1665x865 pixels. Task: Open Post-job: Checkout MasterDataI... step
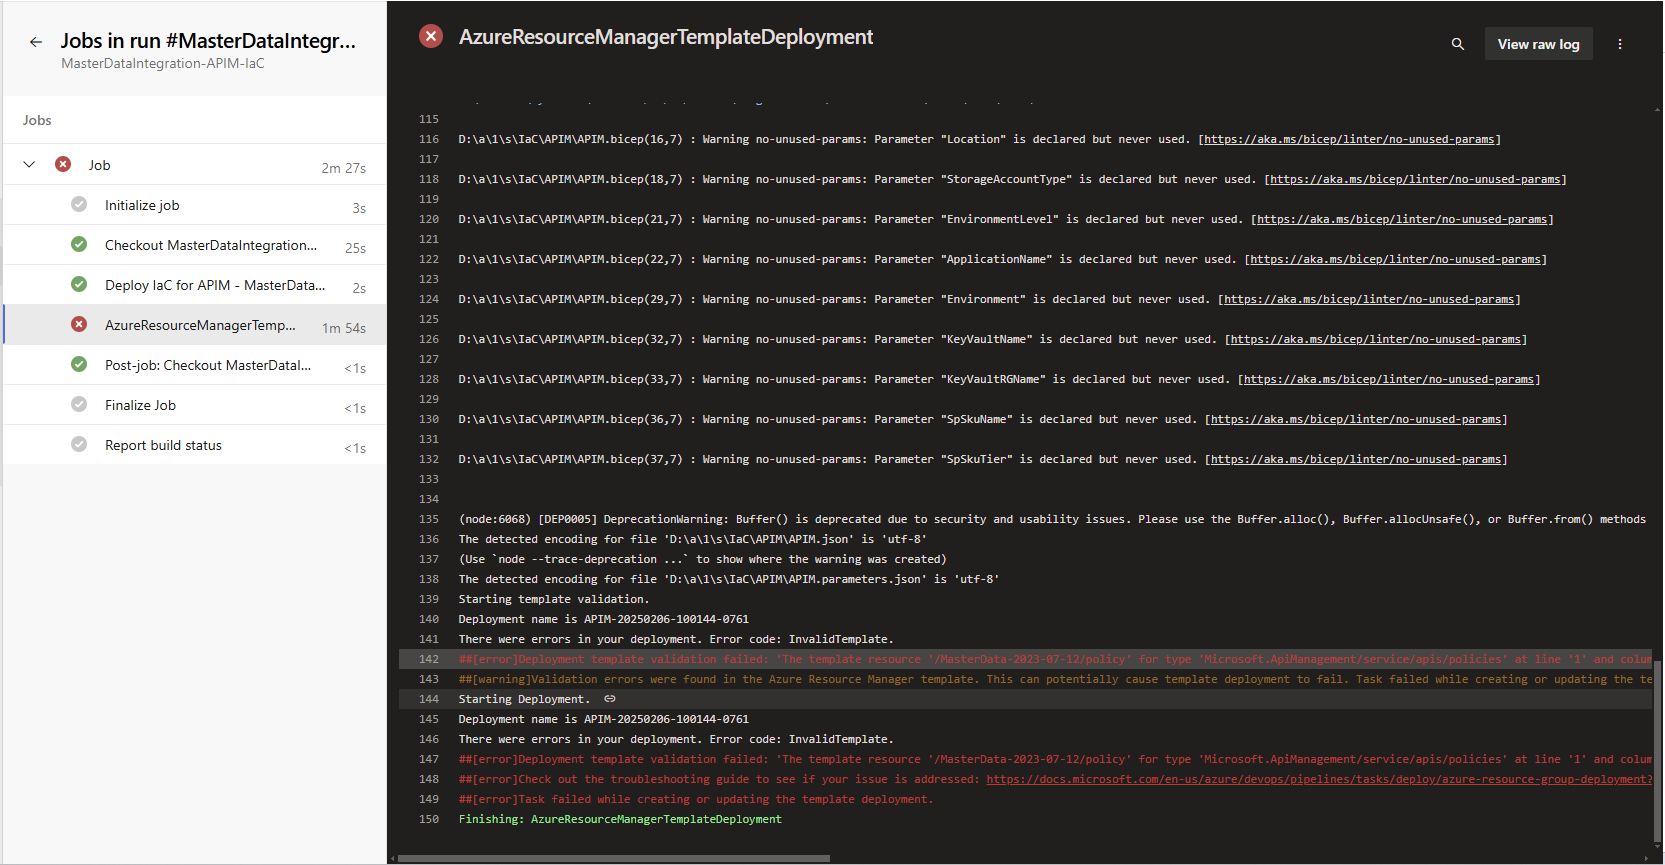point(195,365)
